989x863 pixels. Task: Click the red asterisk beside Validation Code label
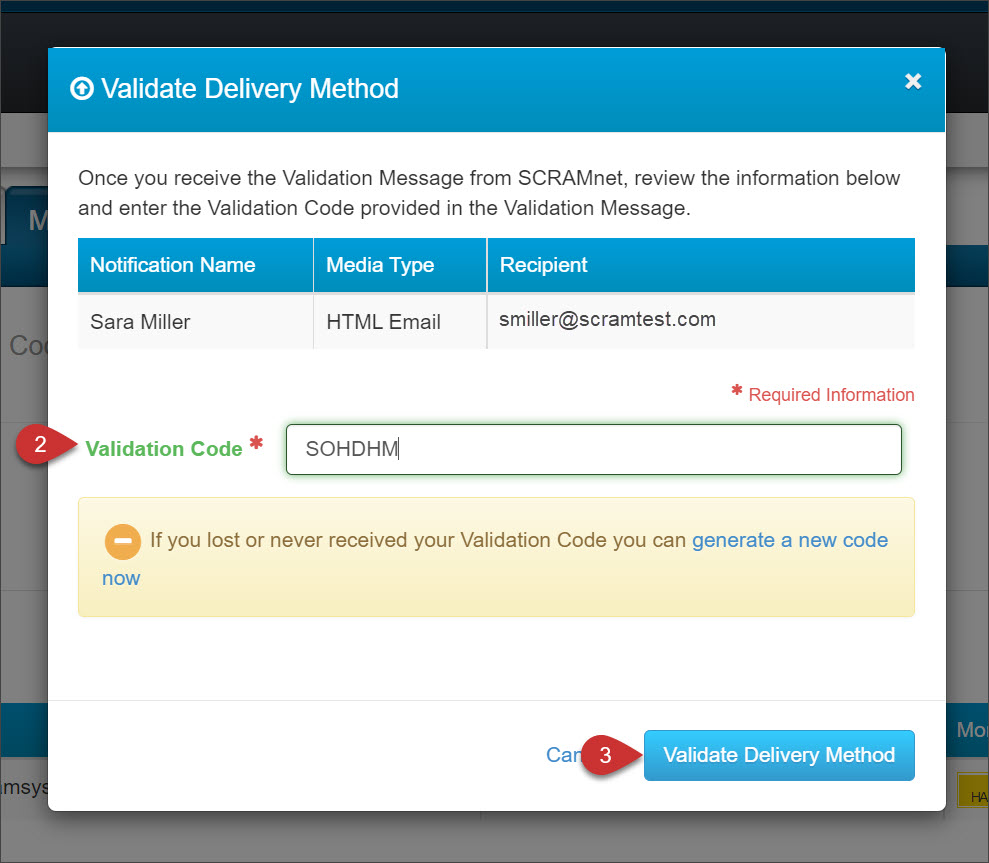(x=256, y=443)
